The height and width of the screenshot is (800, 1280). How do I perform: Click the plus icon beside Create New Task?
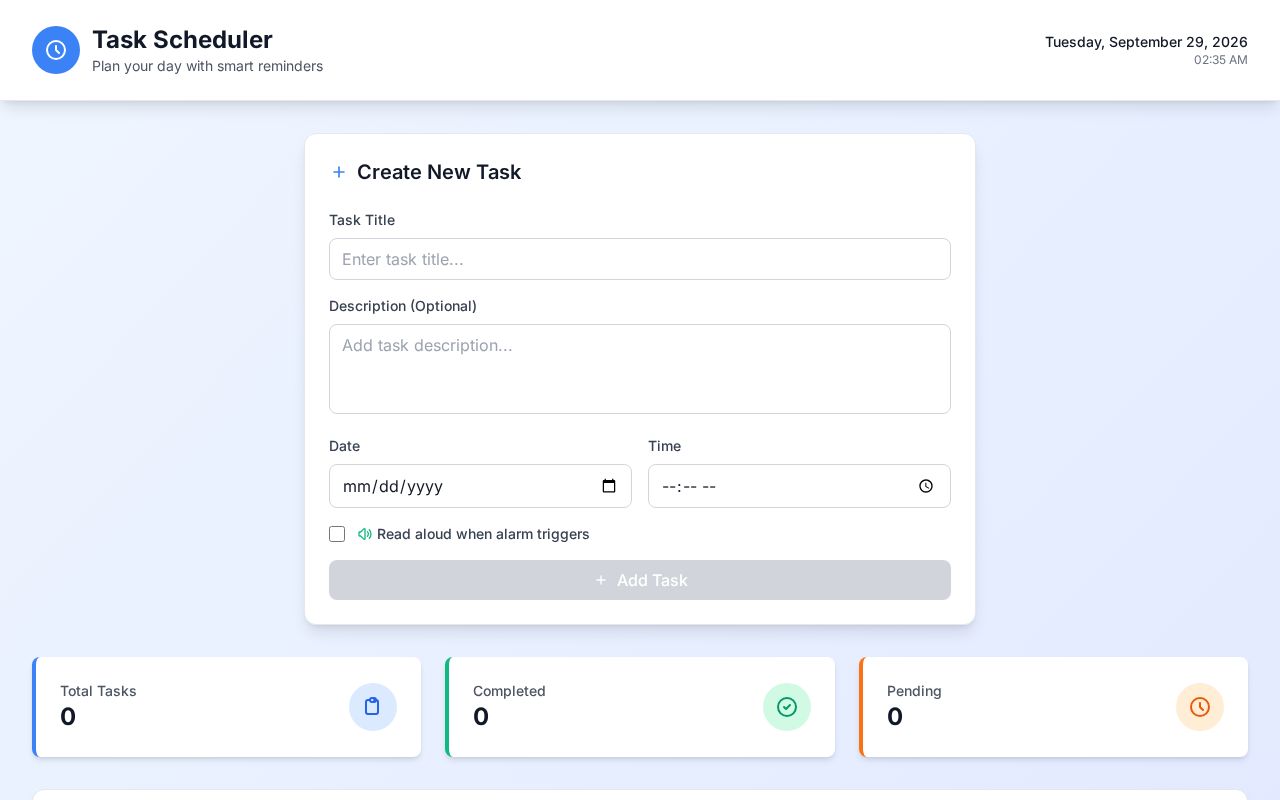339,172
